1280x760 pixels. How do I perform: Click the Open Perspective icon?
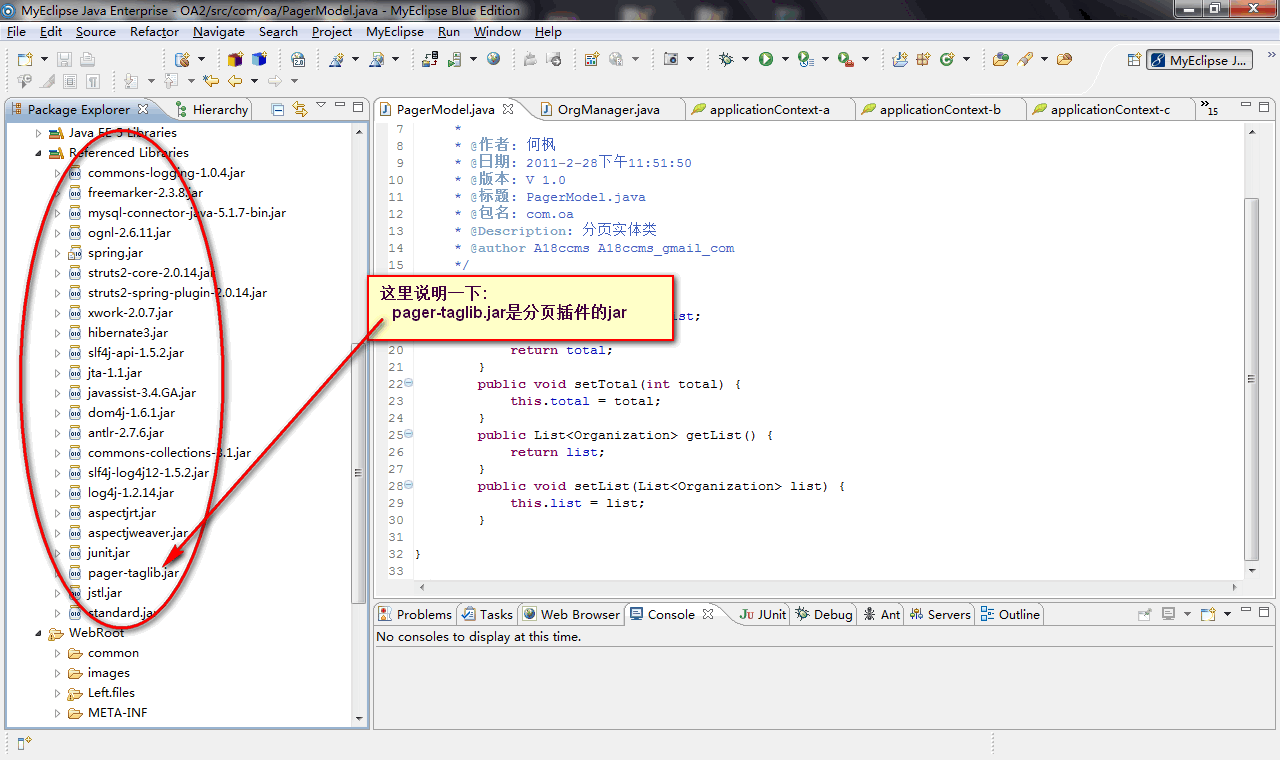(x=1134, y=60)
